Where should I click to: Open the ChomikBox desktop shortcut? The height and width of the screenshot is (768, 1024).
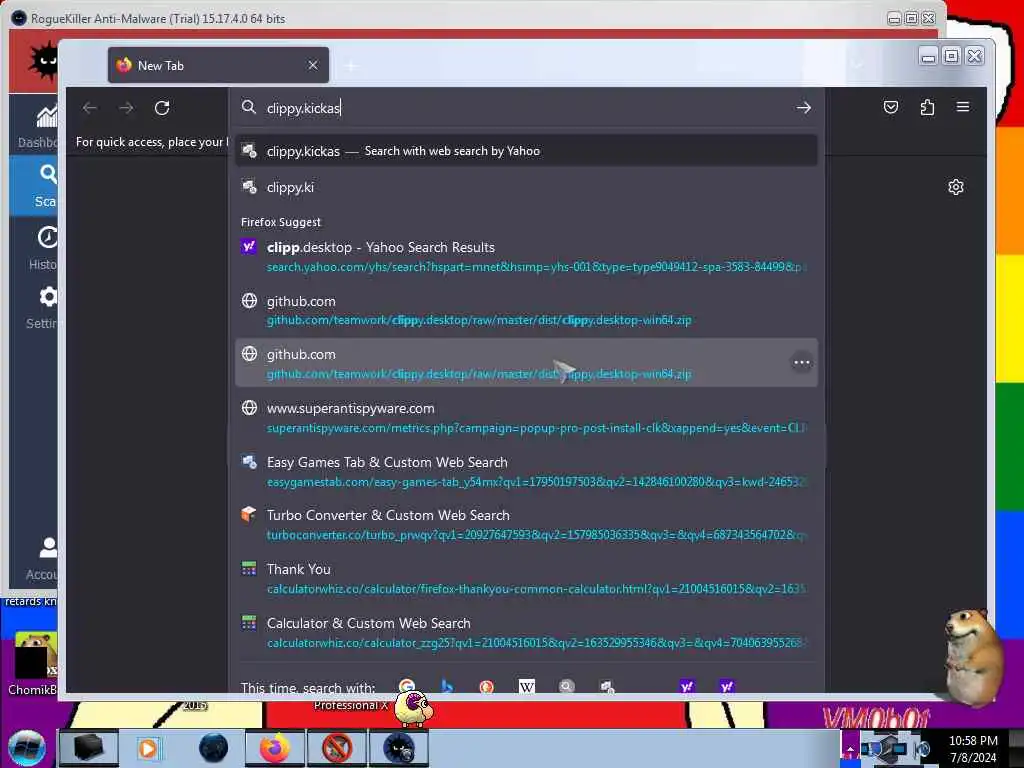pos(33,663)
